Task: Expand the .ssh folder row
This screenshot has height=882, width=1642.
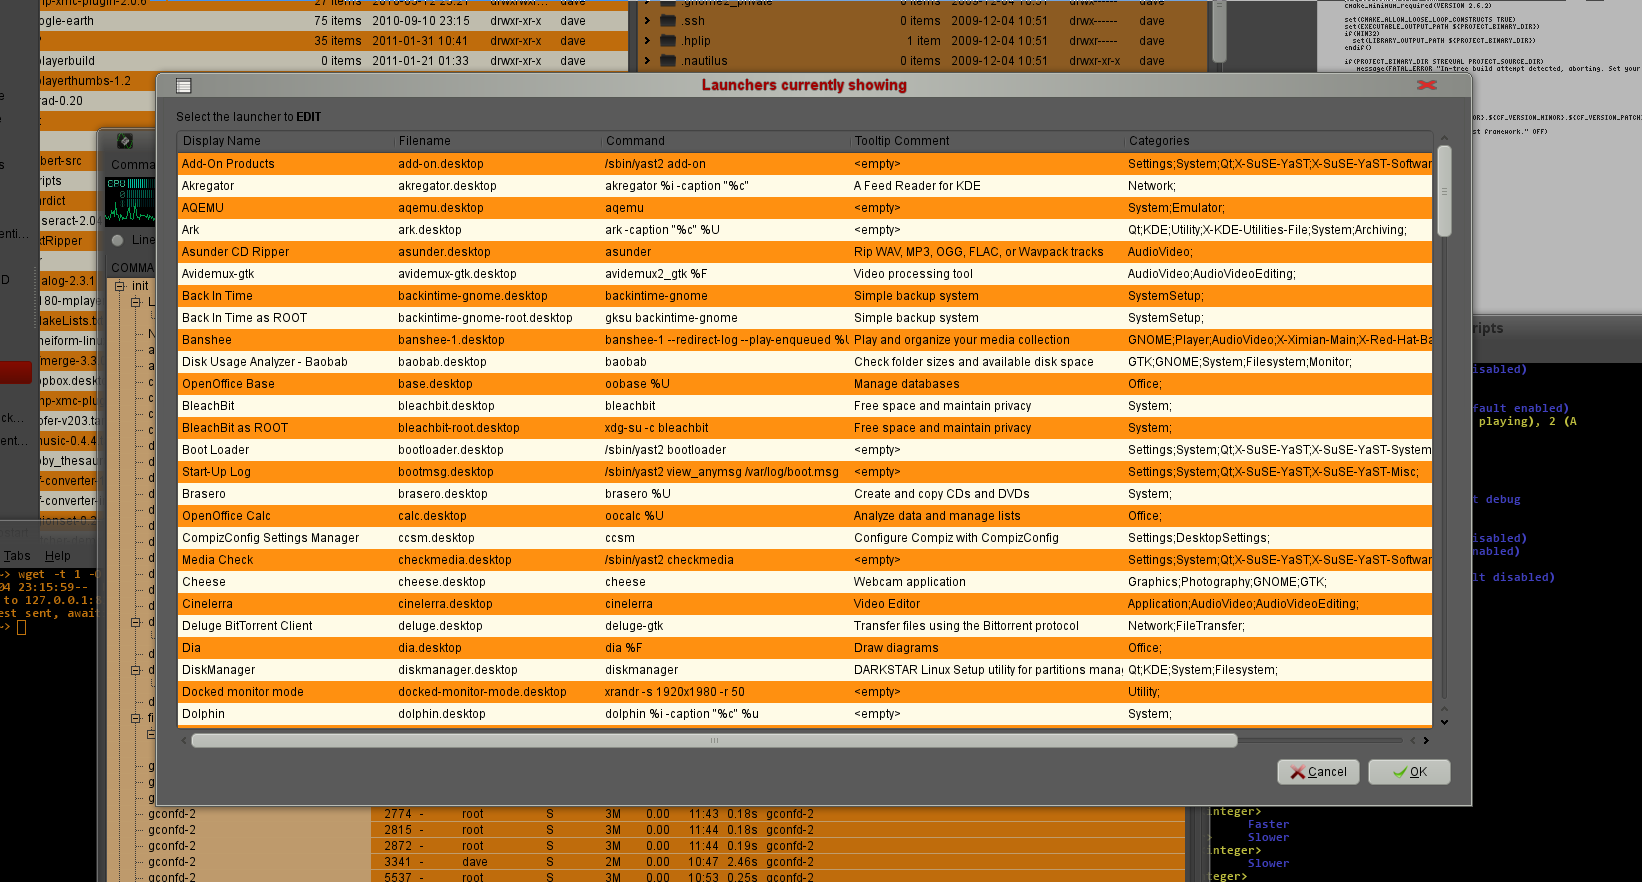Action: (647, 21)
